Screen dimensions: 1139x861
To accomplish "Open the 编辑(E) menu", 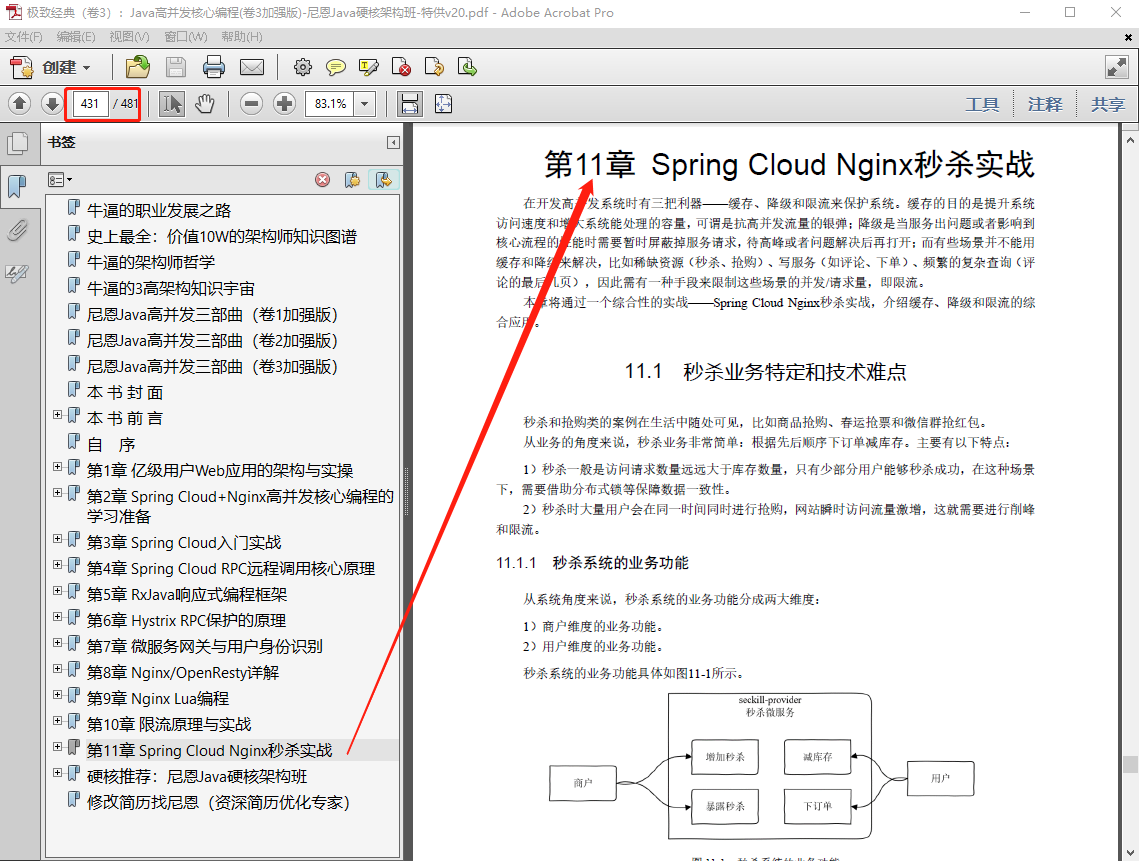I will (76, 36).
